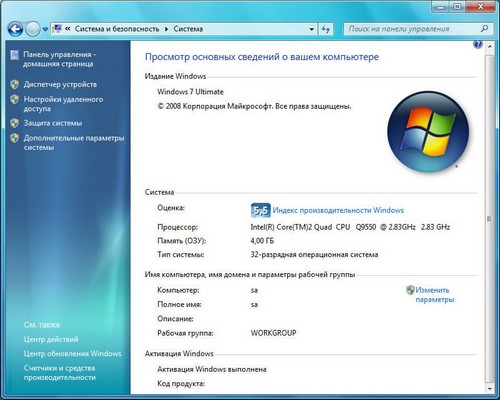Open 'Защита системы' link

pyautogui.click(x=53, y=123)
